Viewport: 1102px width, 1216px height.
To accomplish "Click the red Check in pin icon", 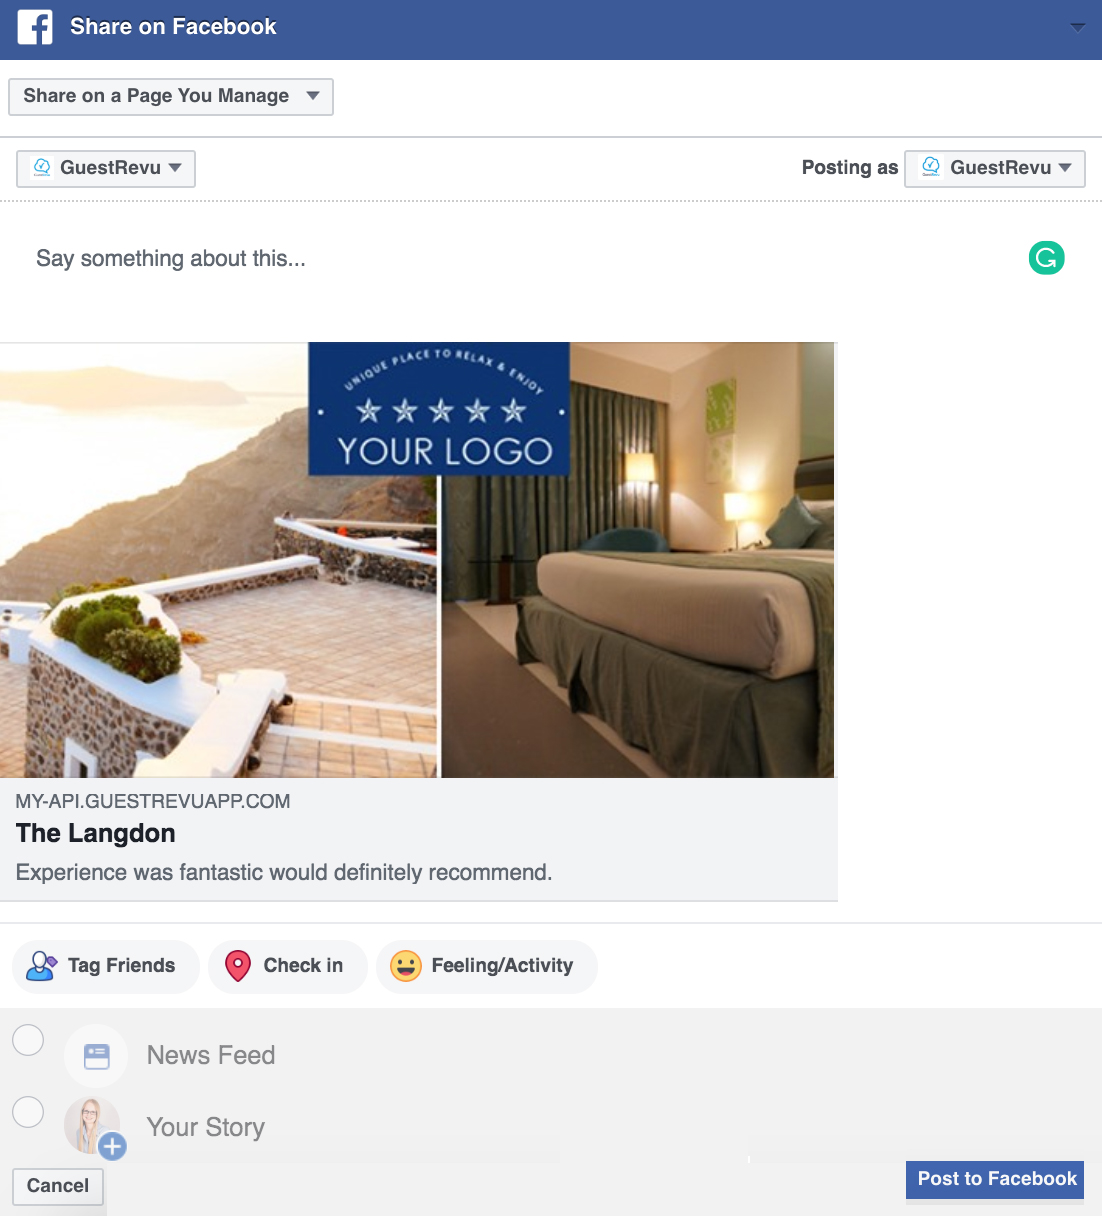I will pyautogui.click(x=238, y=966).
